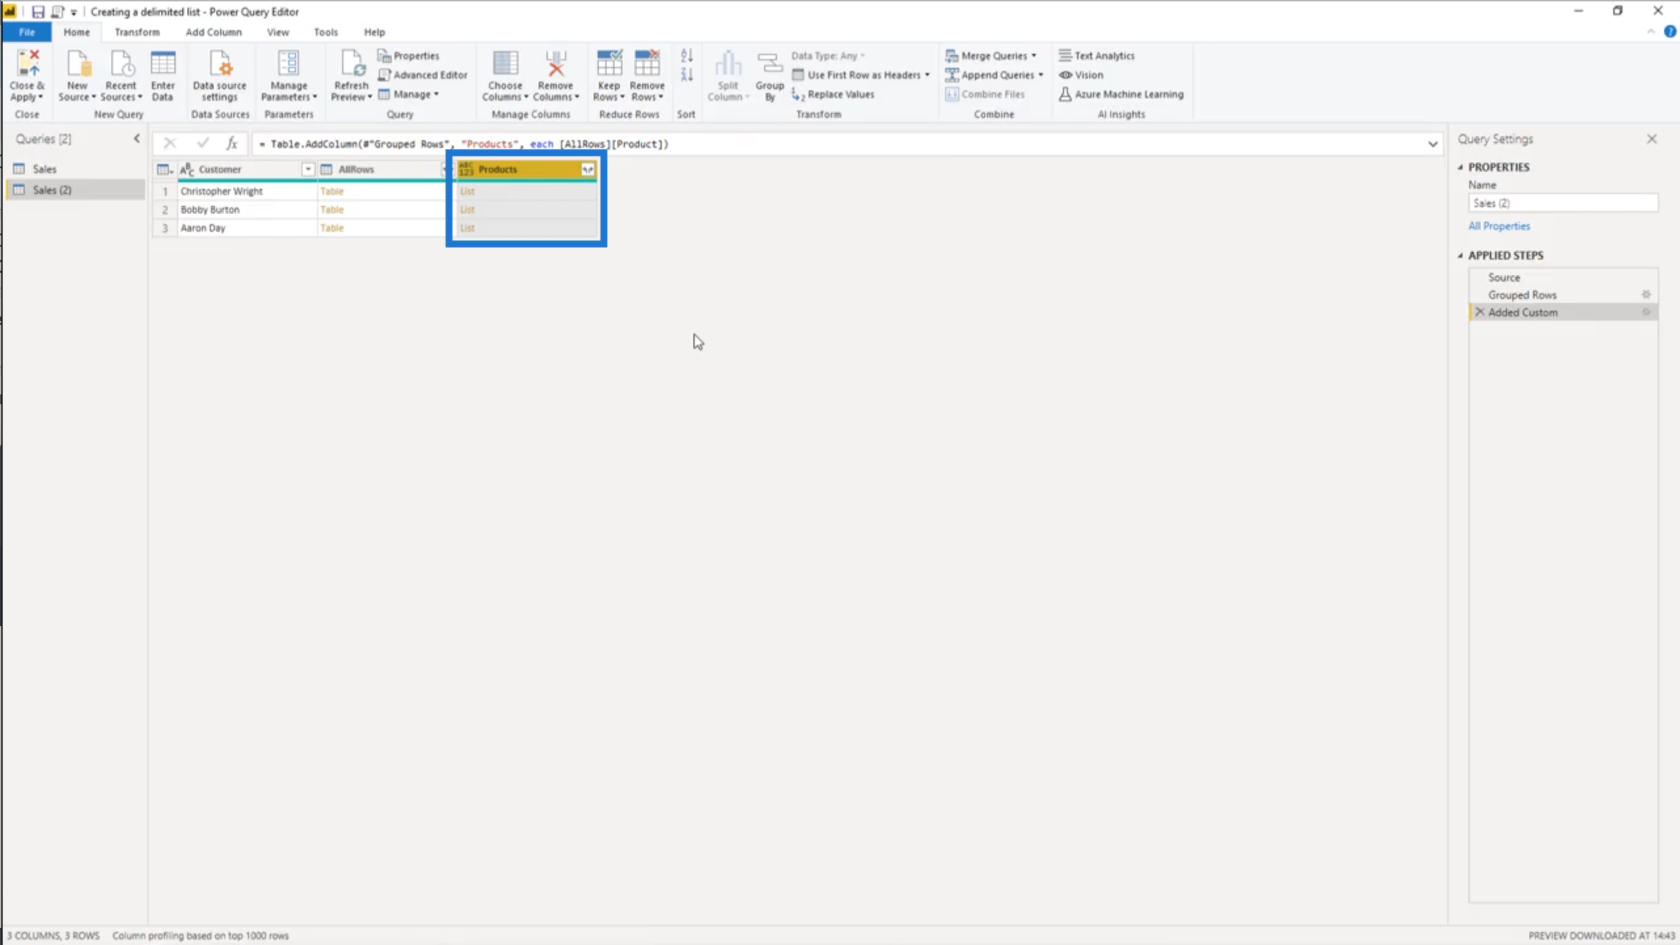Open query Properties in the ribbon
1680x945 pixels.
point(408,56)
